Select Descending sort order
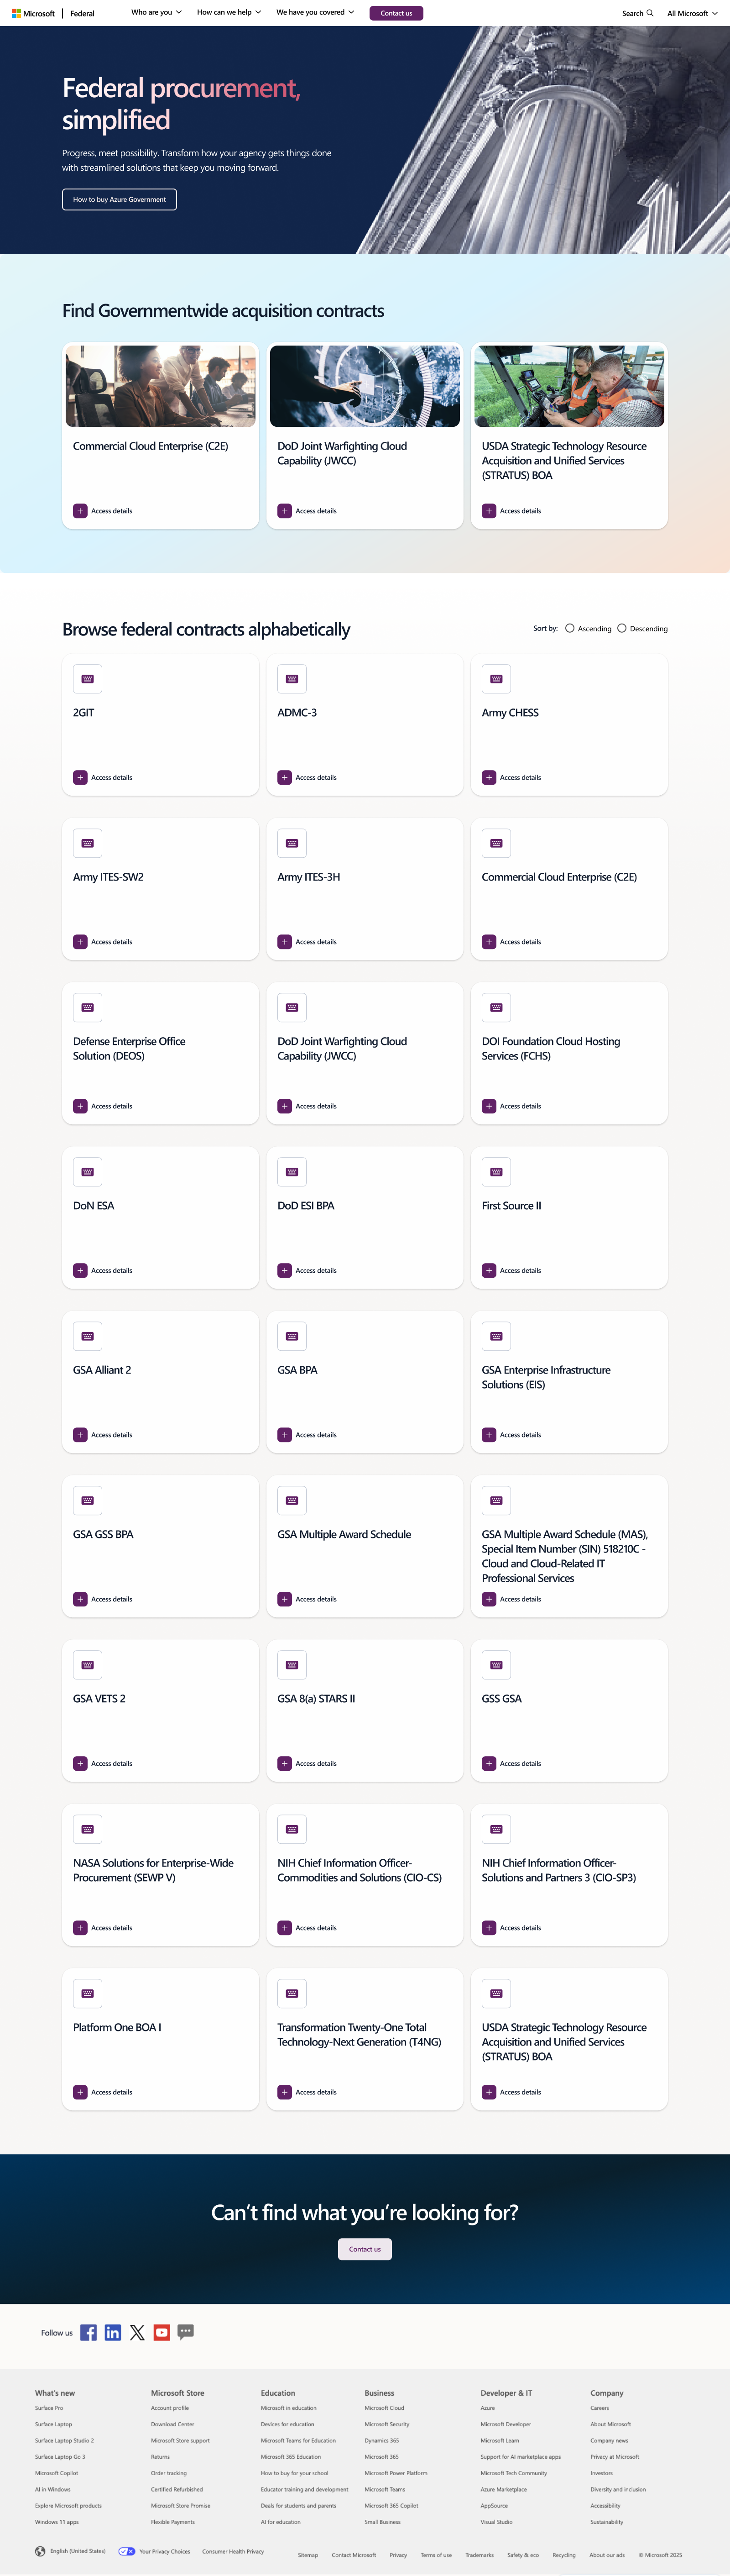 pyautogui.click(x=622, y=629)
